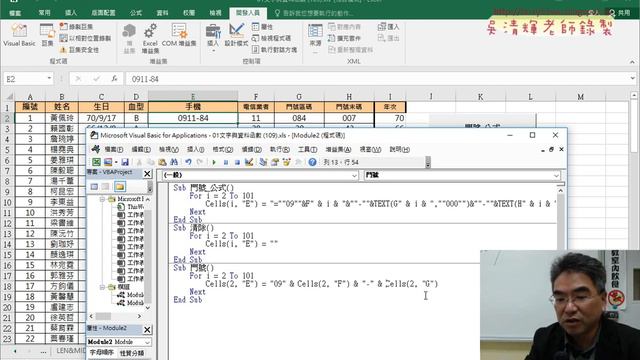Select cell E2 containing 0911-84
This screenshot has height=360, width=640.
coord(193,118)
